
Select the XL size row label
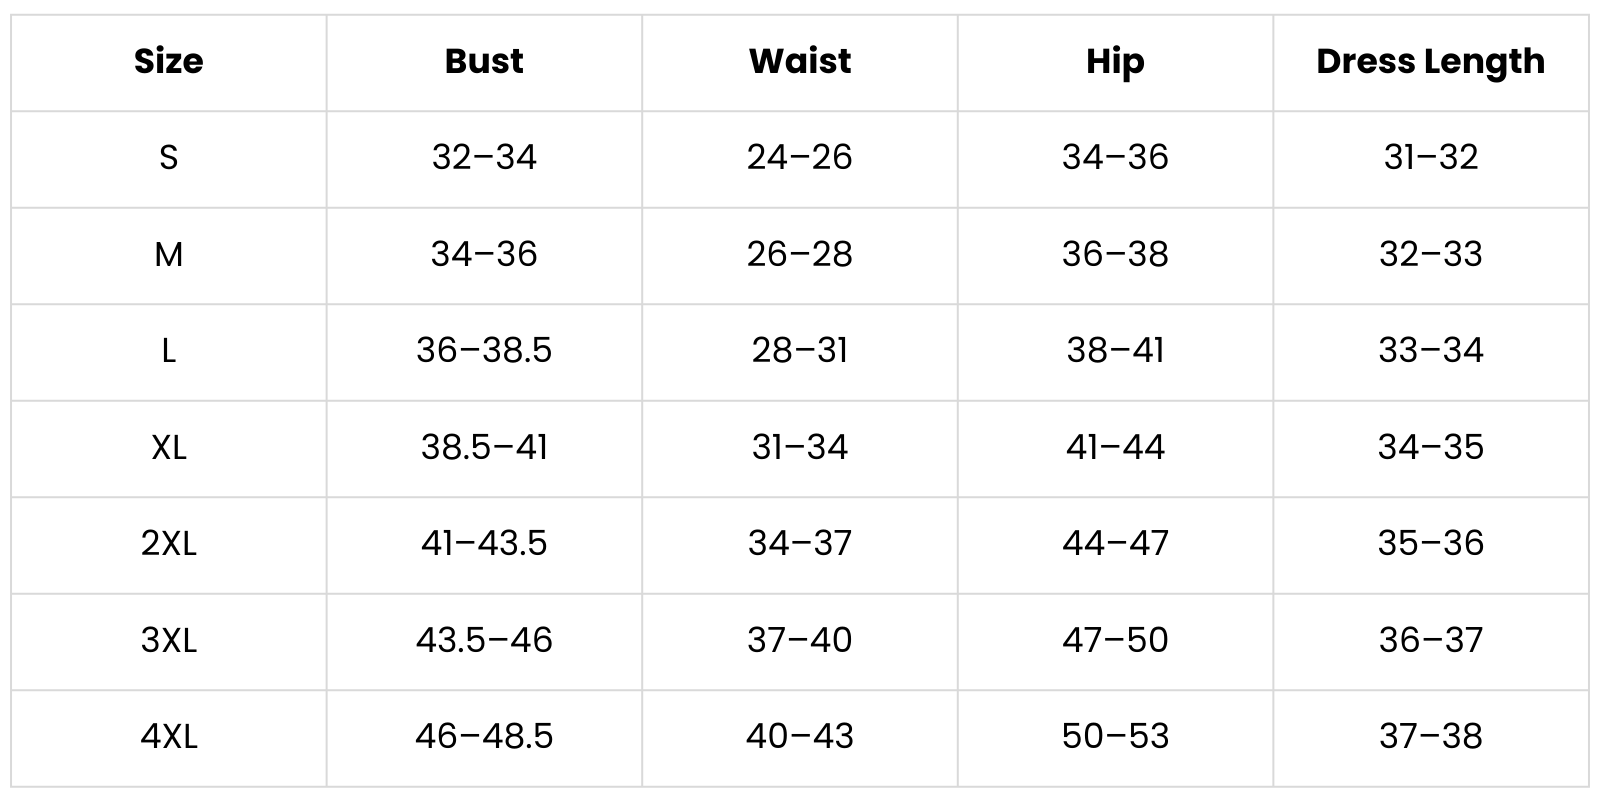tap(168, 447)
